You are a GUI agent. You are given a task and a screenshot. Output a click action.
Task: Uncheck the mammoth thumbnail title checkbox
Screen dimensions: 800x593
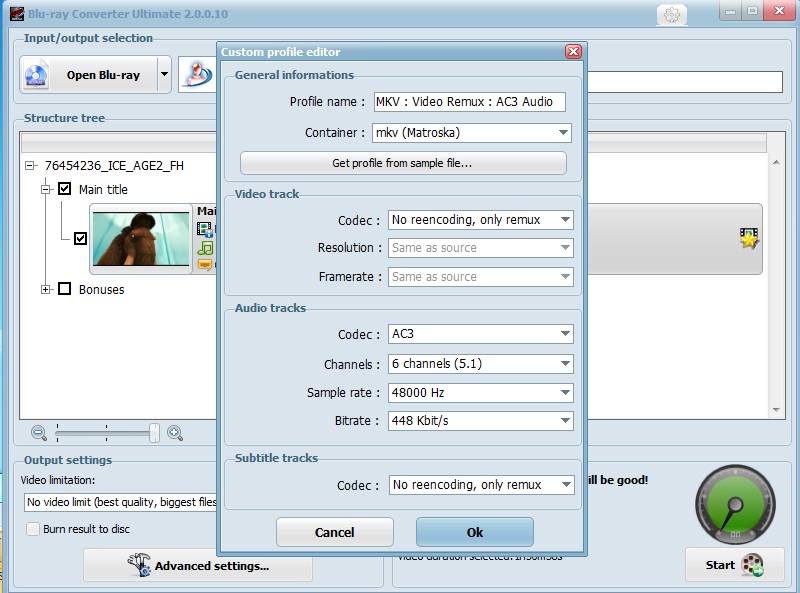[x=80, y=238]
